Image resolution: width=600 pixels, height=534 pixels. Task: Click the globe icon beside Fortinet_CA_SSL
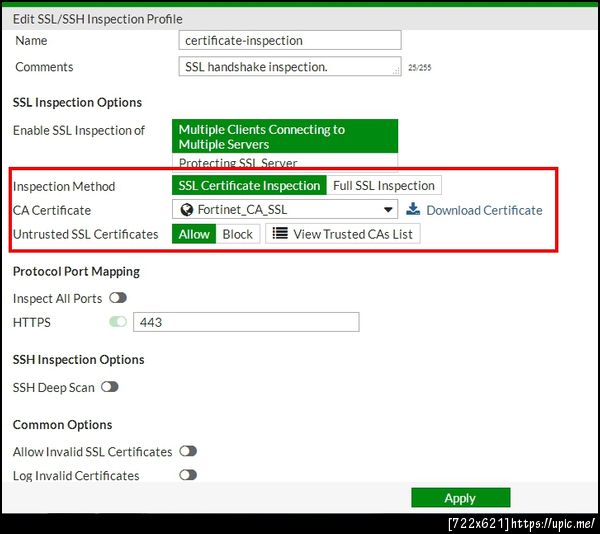click(186, 210)
